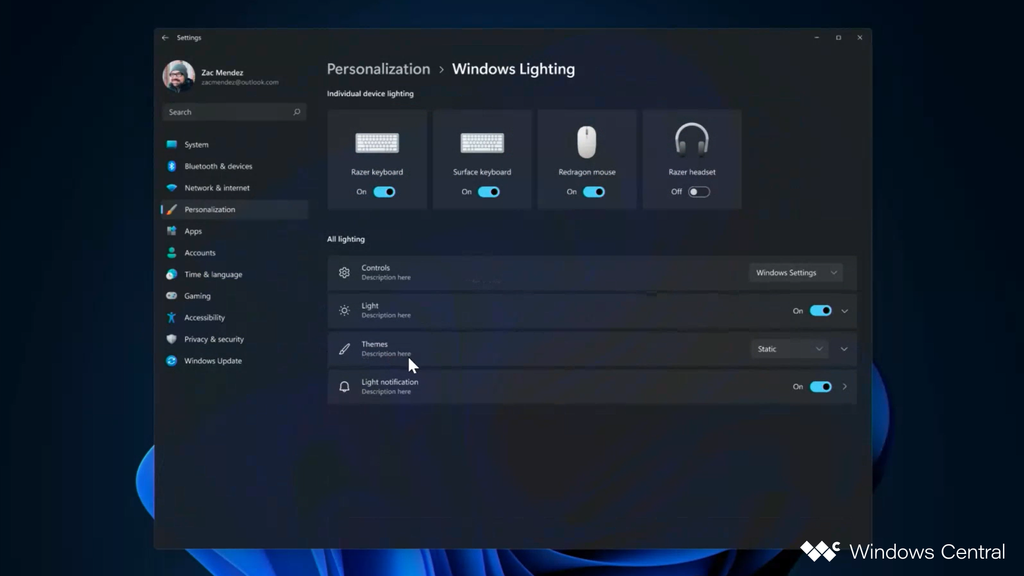This screenshot has height=576, width=1024.
Task: Open the Static themes dropdown
Action: (789, 348)
